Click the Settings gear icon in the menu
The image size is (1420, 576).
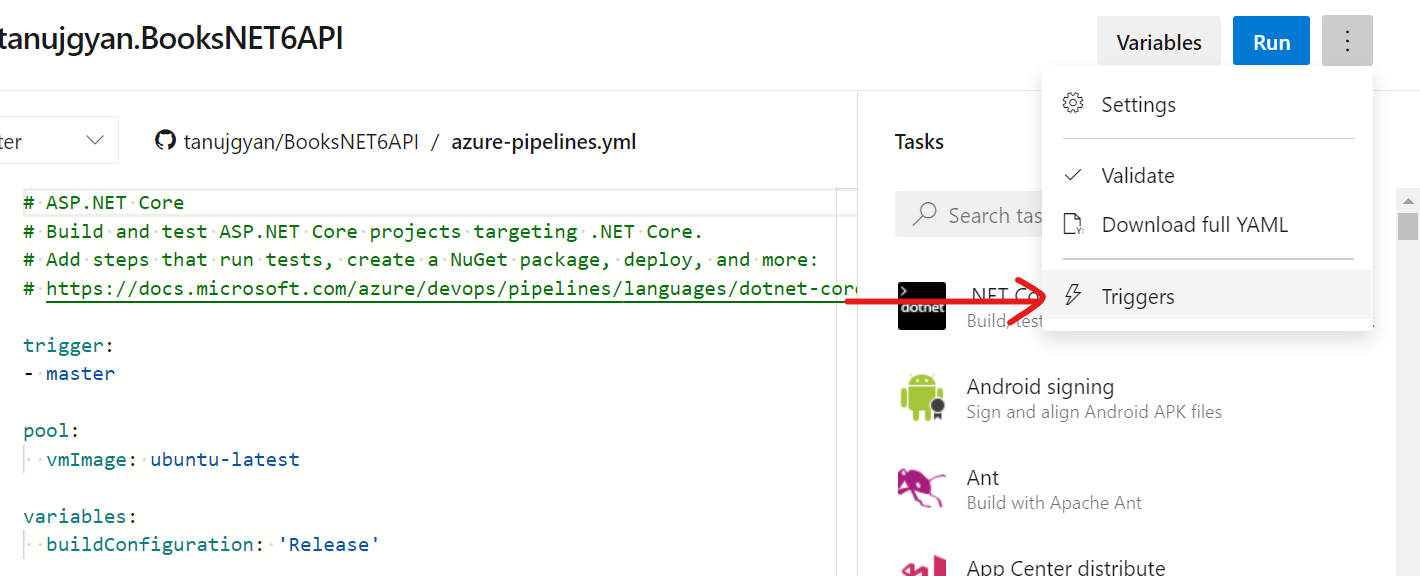click(x=1072, y=102)
